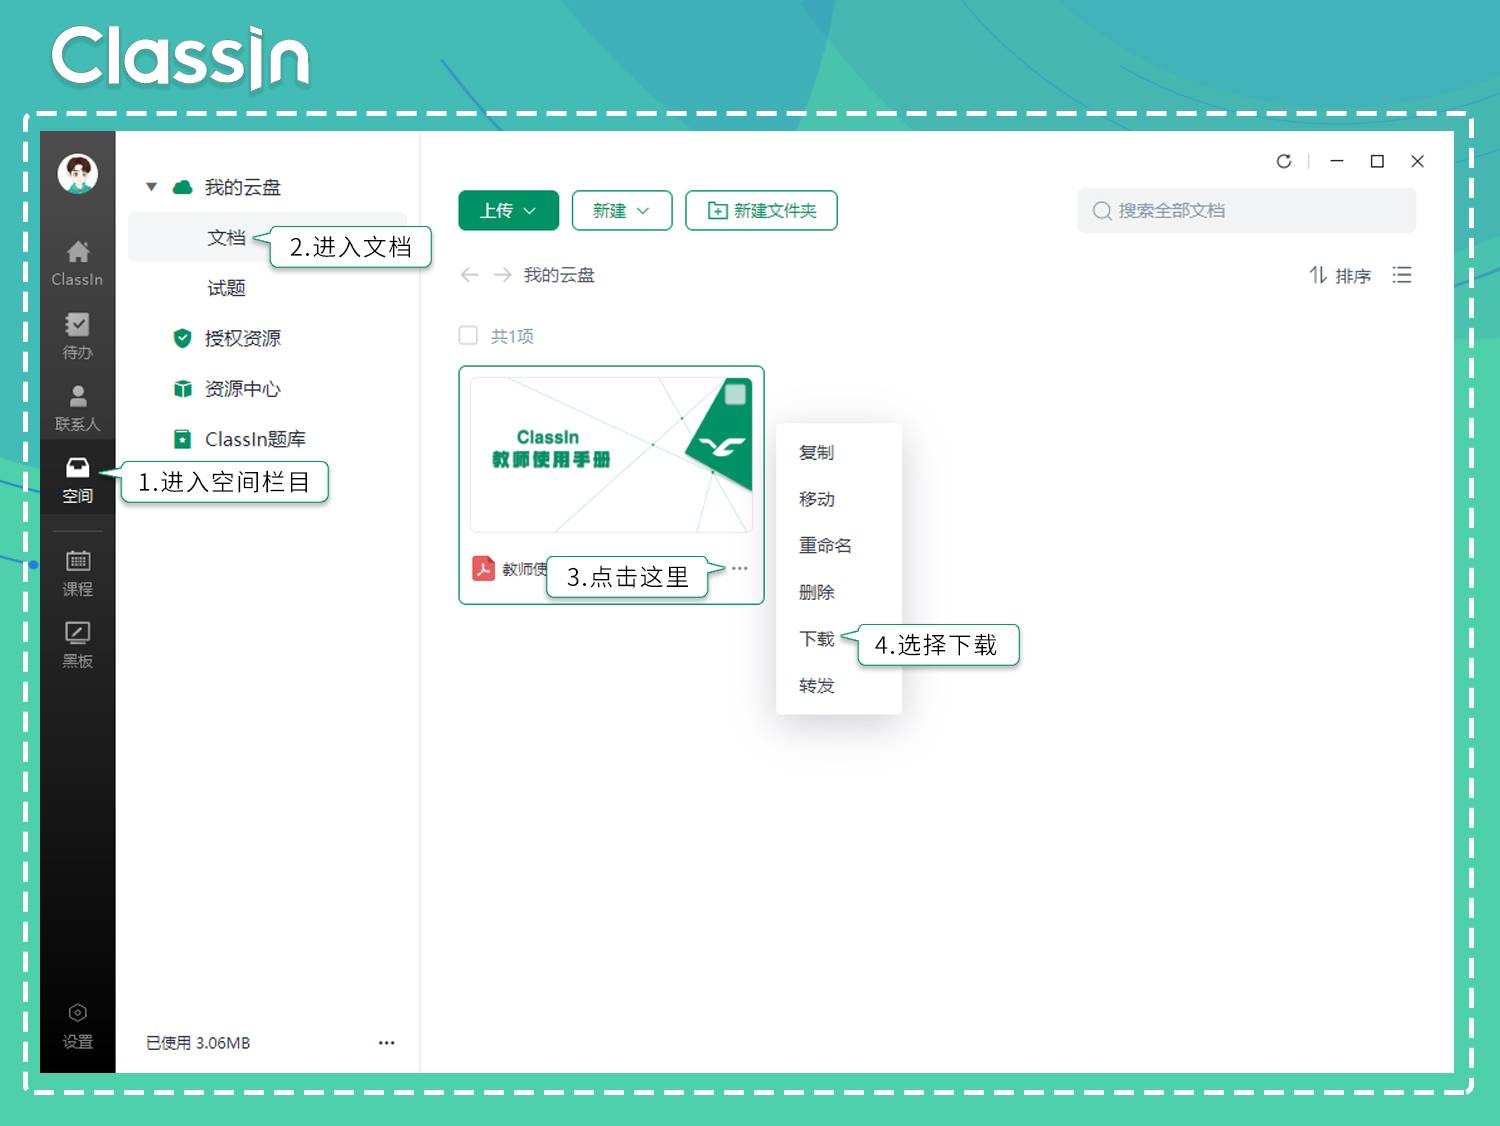This screenshot has height=1126, width=1500.
Task: Minimize the ClassIn window
Action: [x=1337, y=161]
